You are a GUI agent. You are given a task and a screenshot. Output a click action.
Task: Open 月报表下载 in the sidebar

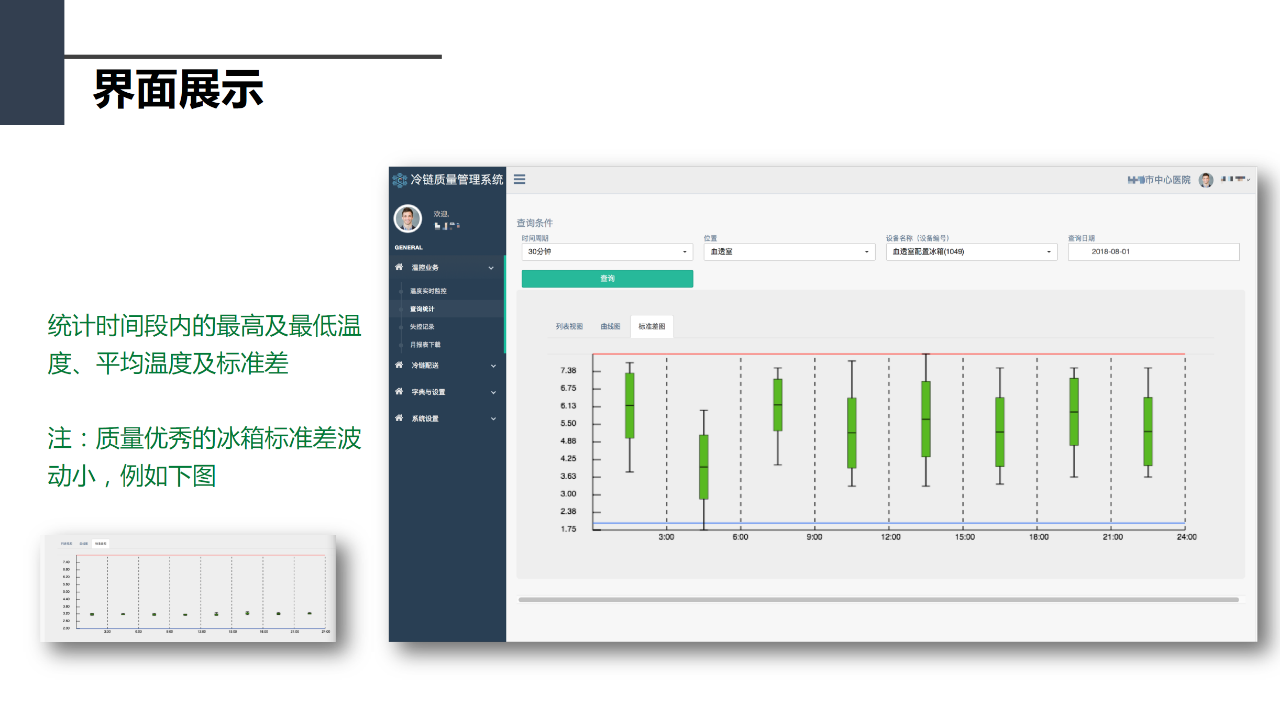[425, 345]
